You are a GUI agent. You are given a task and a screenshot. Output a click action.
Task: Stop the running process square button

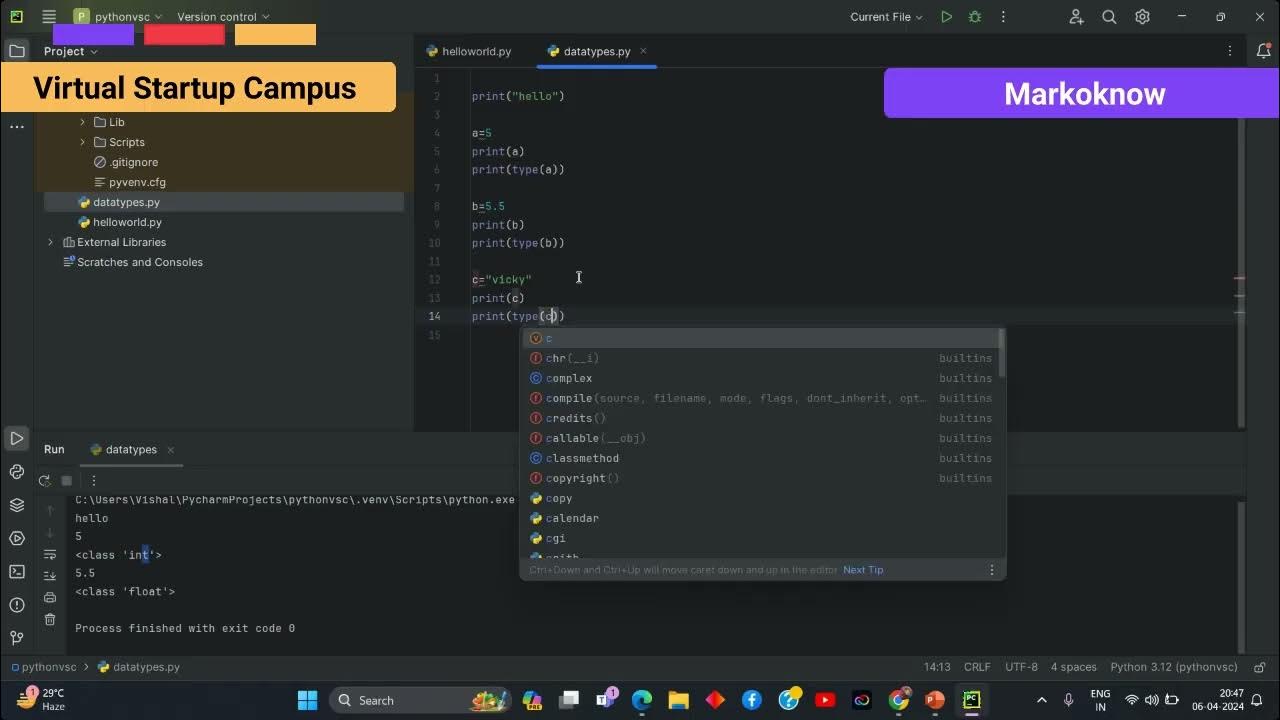coord(67,480)
